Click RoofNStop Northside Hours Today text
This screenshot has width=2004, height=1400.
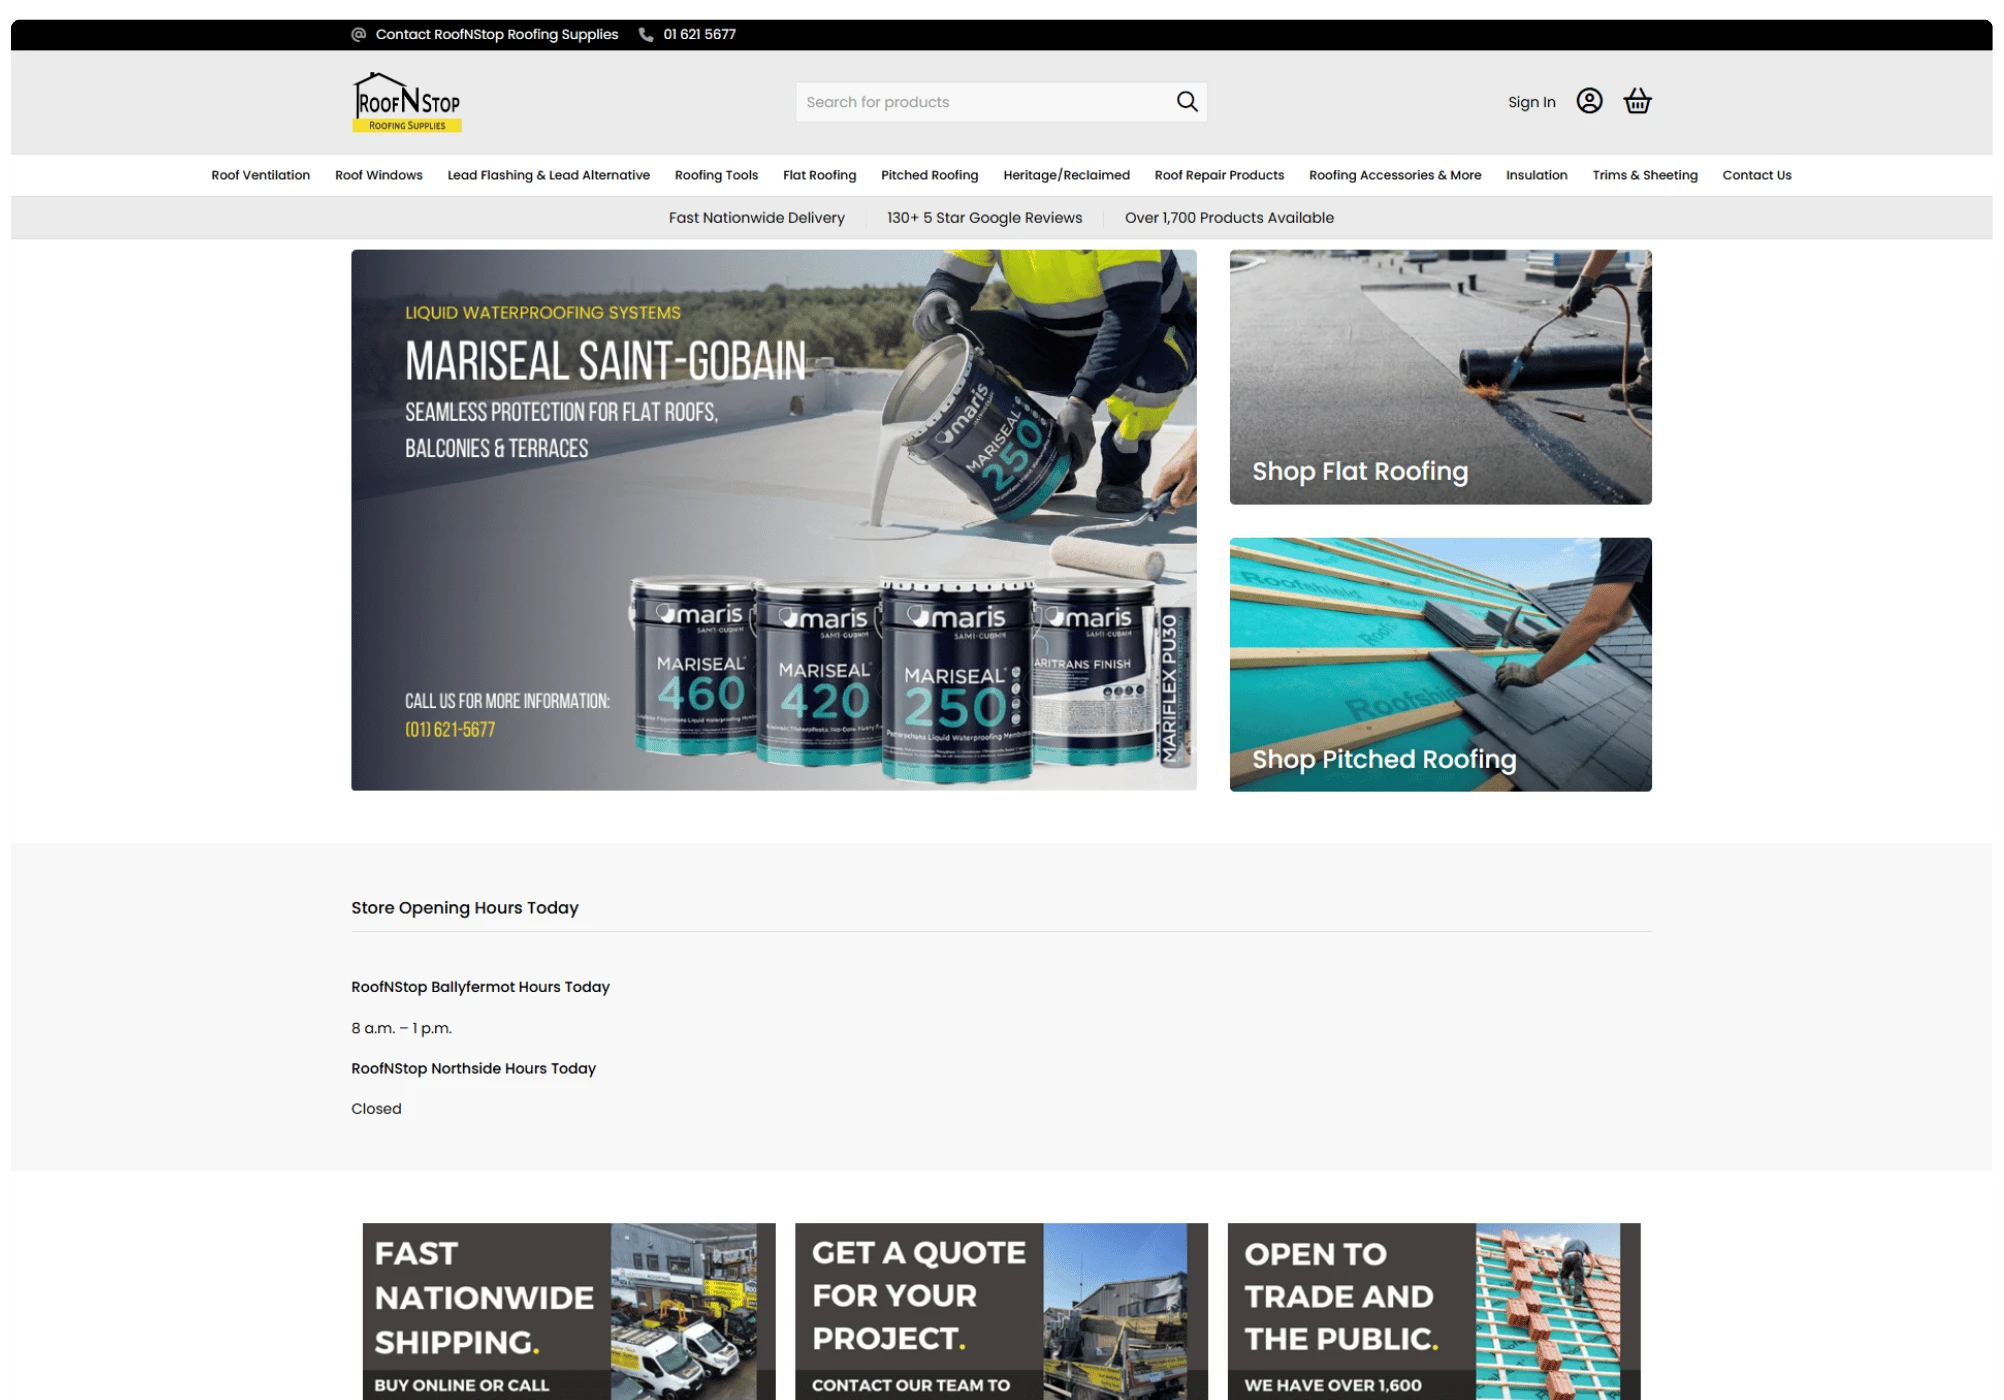click(473, 1068)
